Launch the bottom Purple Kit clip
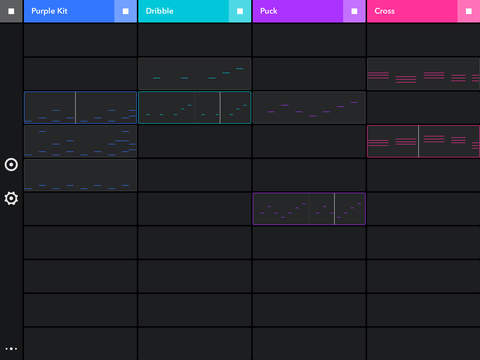Image resolution: width=480 pixels, height=360 pixels. click(80, 175)
